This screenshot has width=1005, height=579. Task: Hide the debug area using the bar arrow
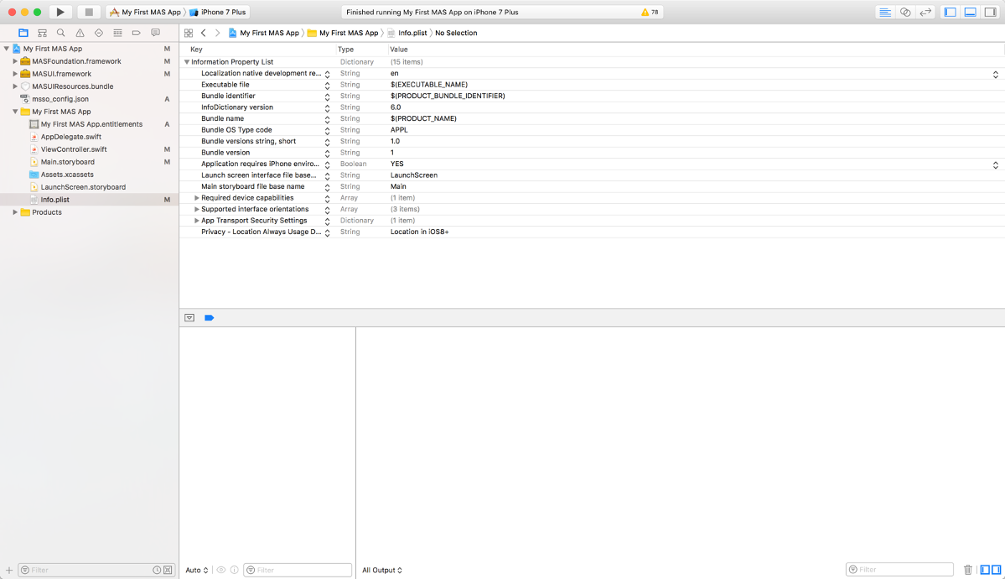pos(189,318)
